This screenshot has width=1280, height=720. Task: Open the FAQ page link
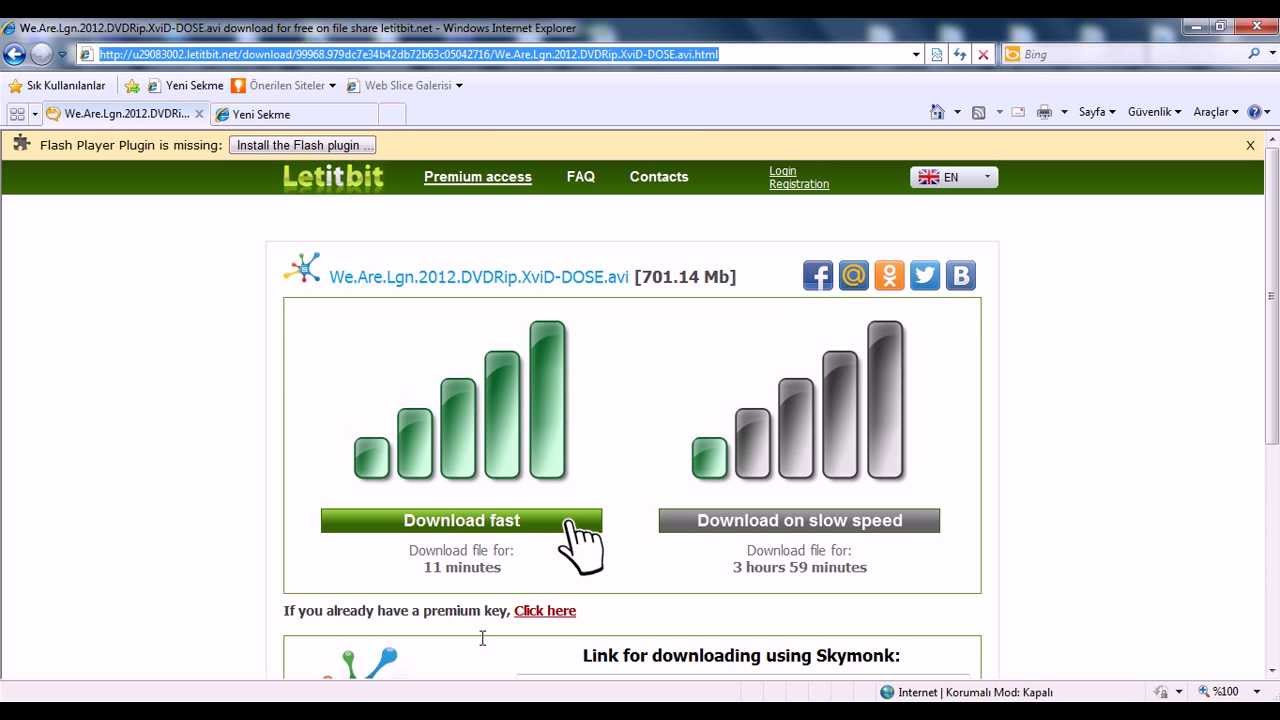coord(581,177)
